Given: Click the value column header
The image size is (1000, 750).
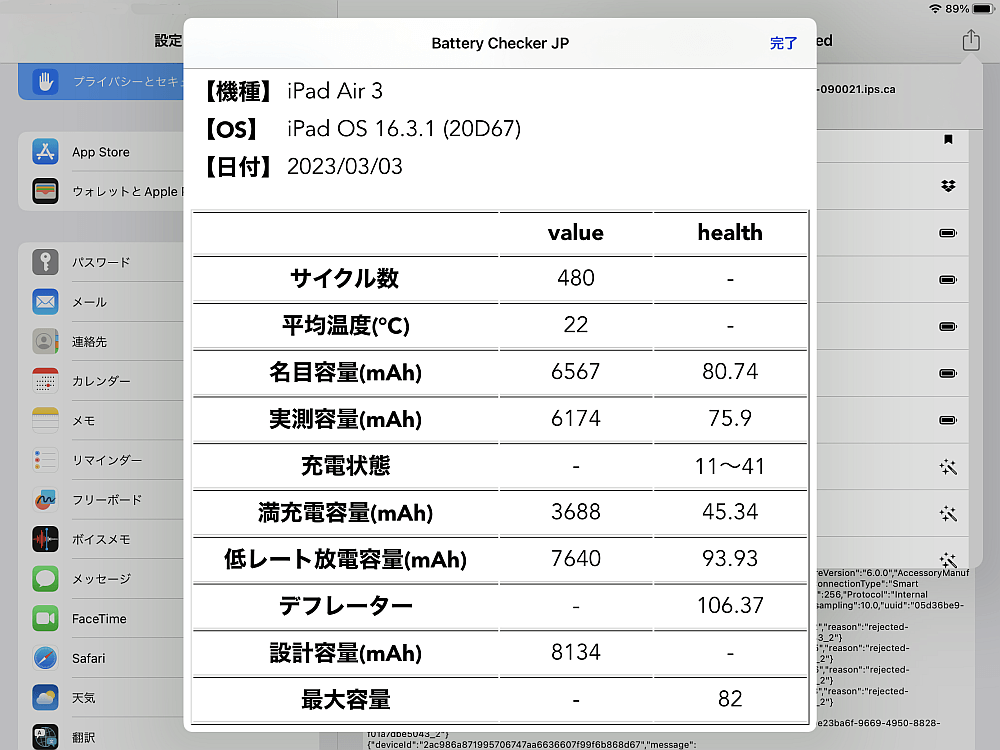Looking at the screenshot, I should coord(576,232).
